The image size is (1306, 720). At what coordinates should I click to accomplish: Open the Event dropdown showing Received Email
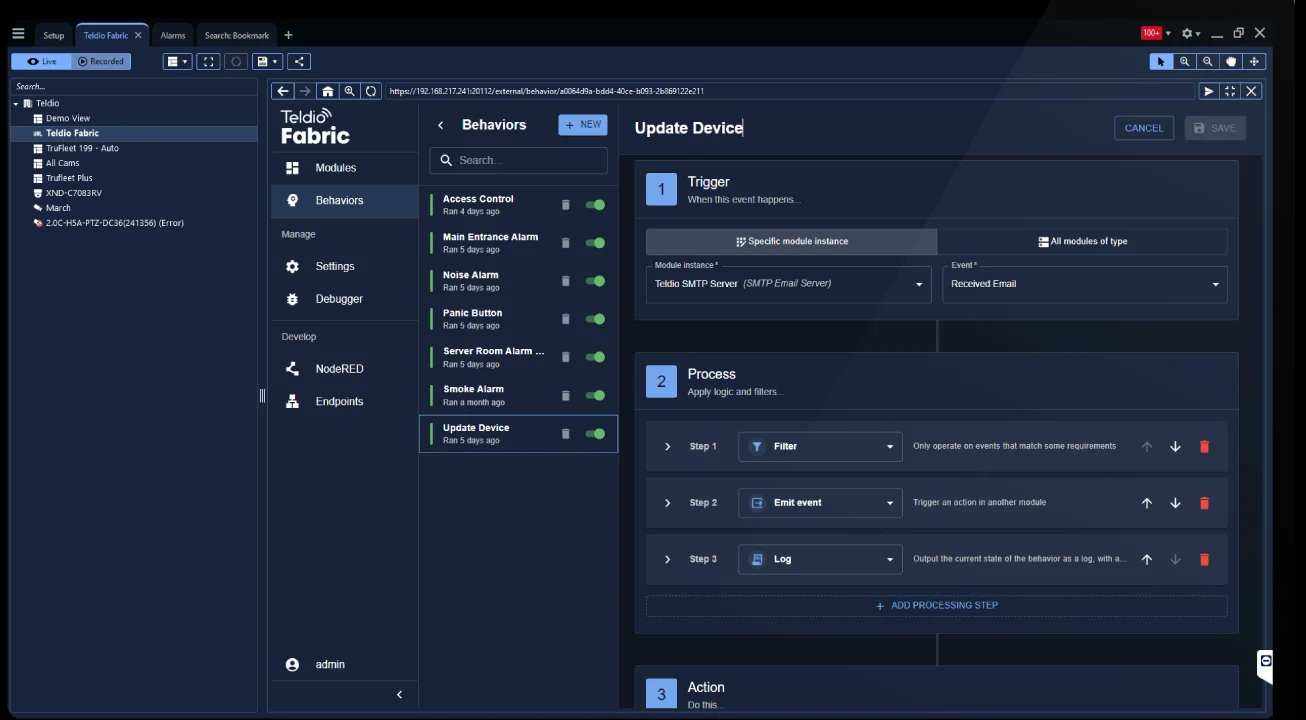point(1085,284)
